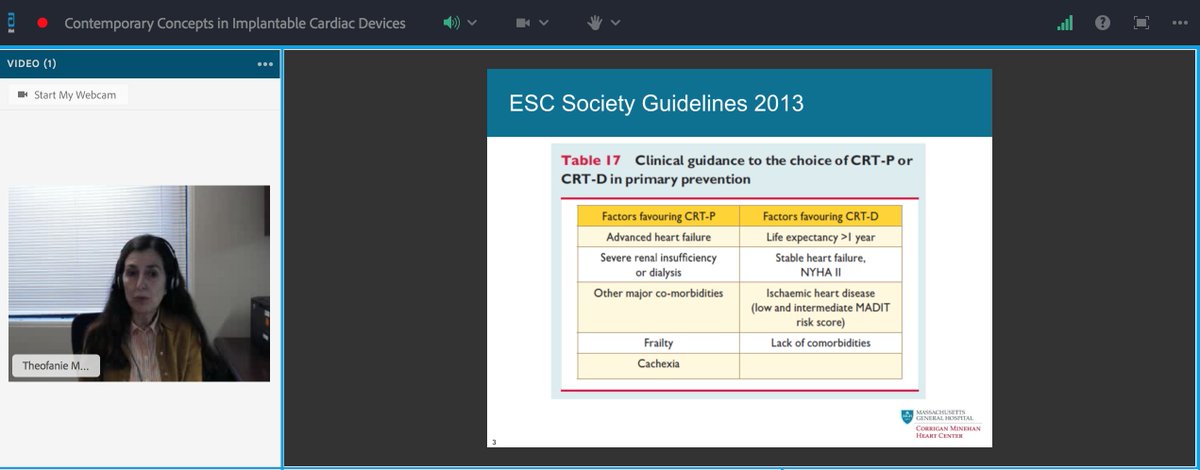Click meeting title Contemporary Concepts in Implantable Cardiac Devices
The height and width of the screenshot is (470, 1200).
235,22
